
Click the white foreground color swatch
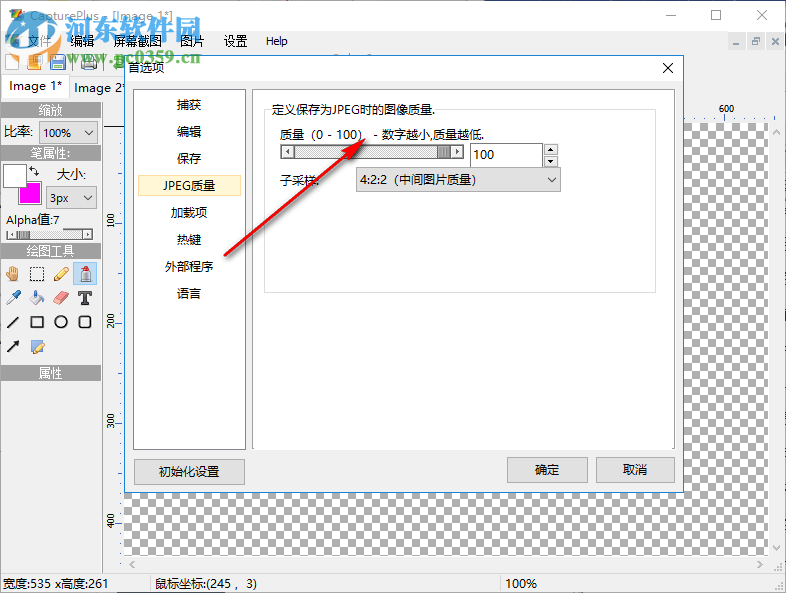pos(15,175)
